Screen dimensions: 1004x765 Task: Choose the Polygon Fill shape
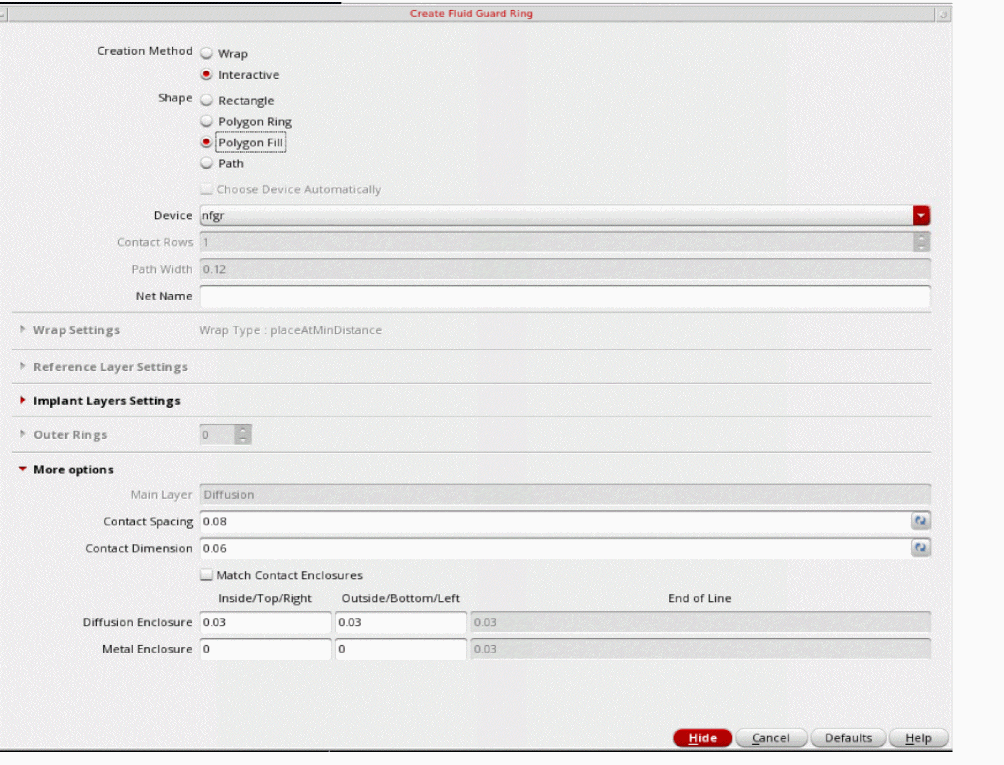click(206, 142)
